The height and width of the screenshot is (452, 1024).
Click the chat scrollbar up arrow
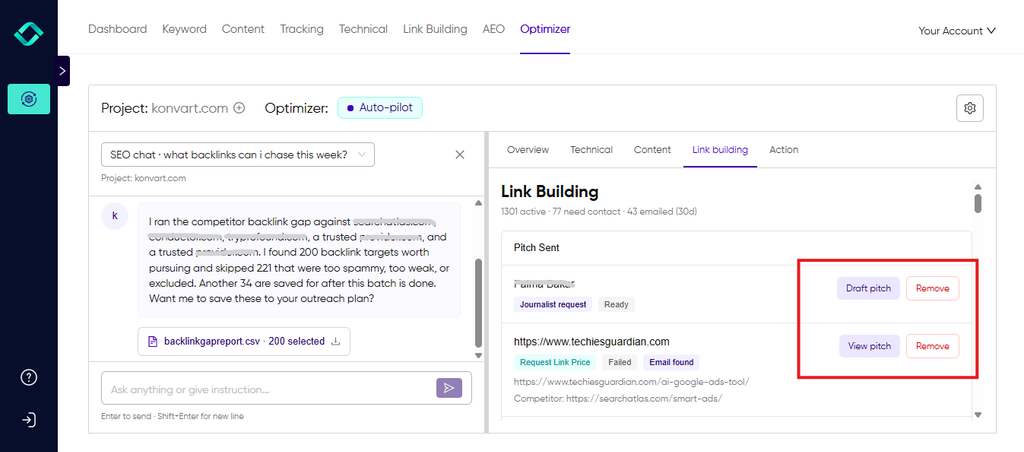(x=478, y=203)
